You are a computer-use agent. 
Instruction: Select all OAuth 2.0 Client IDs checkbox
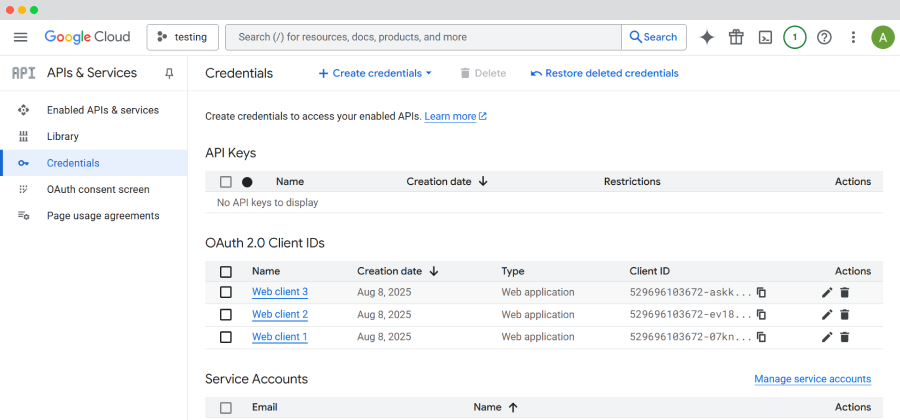pos(226,271)
